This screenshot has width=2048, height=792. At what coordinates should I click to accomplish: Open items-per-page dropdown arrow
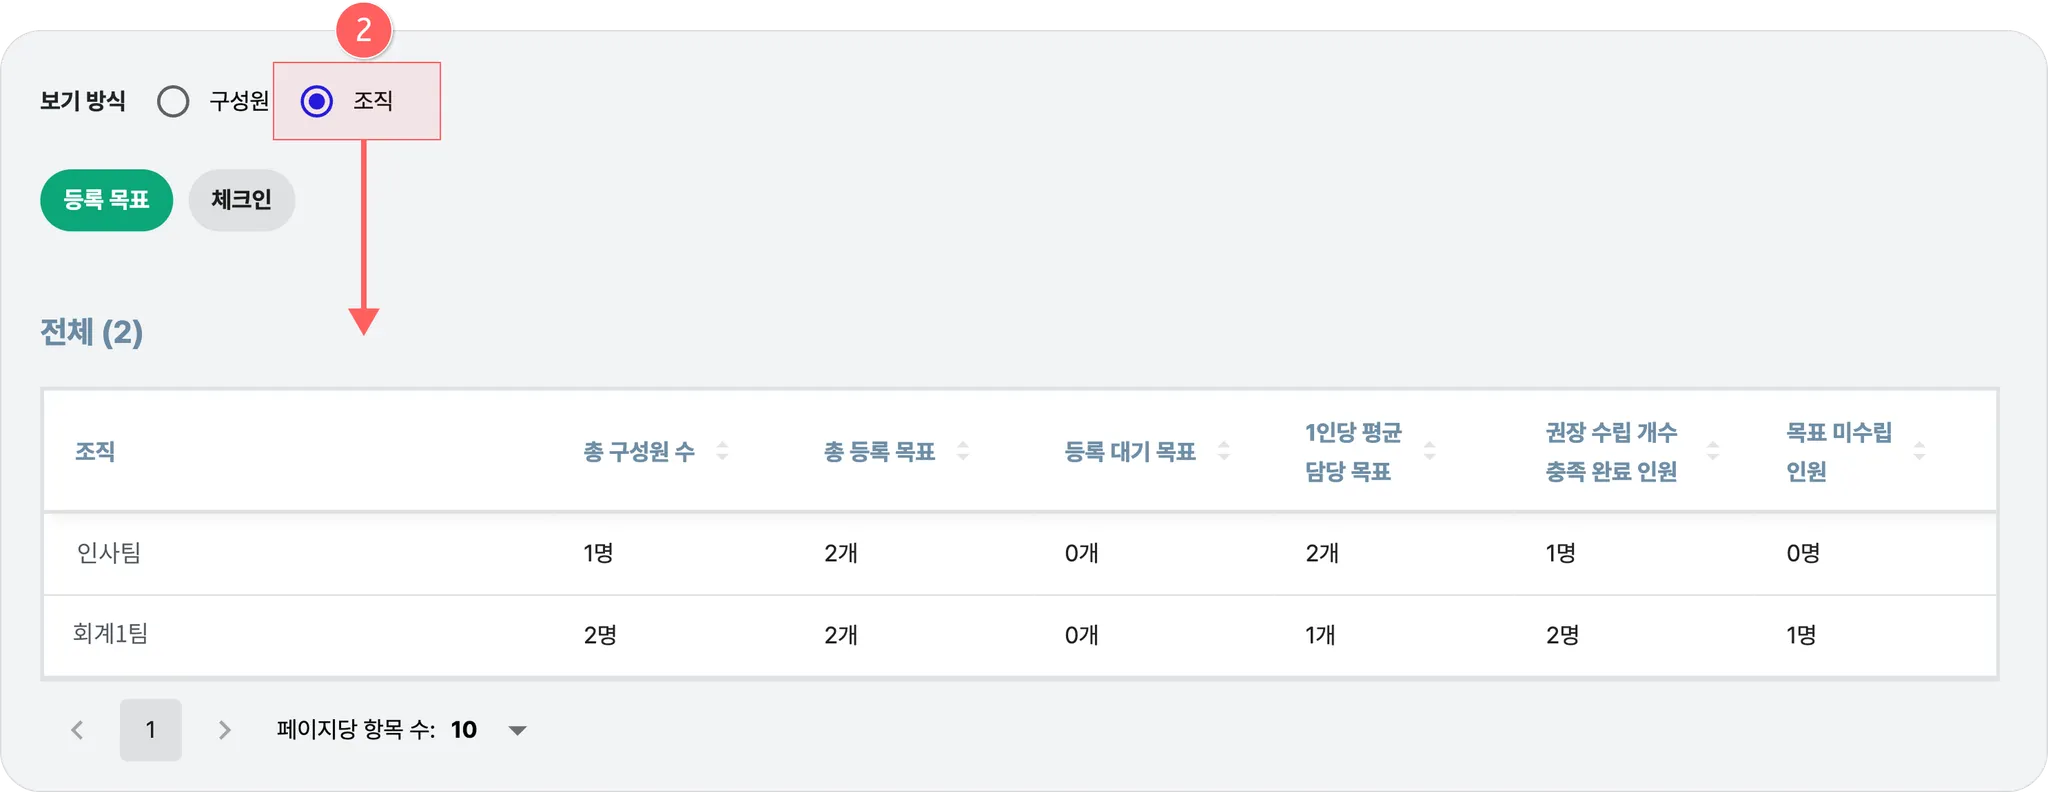click(517, 730)
